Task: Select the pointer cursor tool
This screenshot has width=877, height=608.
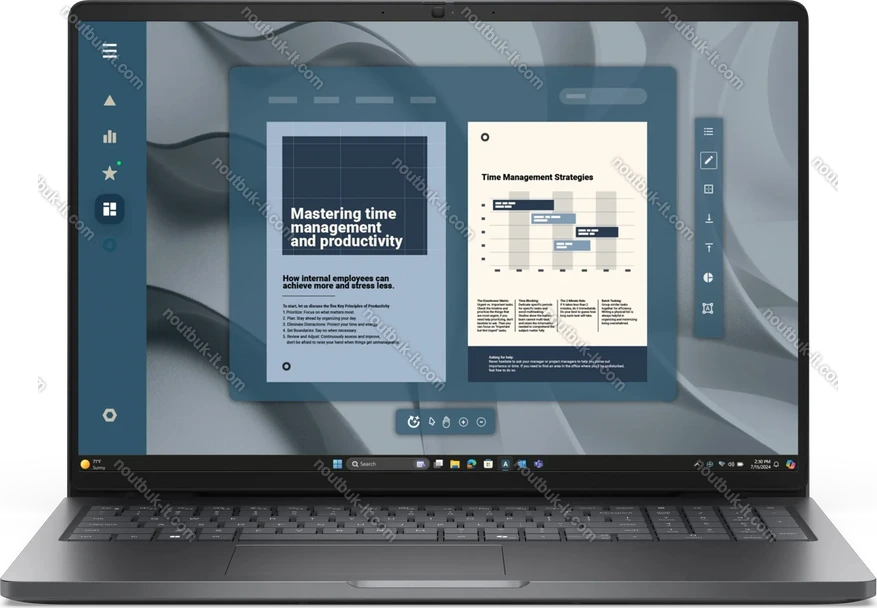Action: 432,422
